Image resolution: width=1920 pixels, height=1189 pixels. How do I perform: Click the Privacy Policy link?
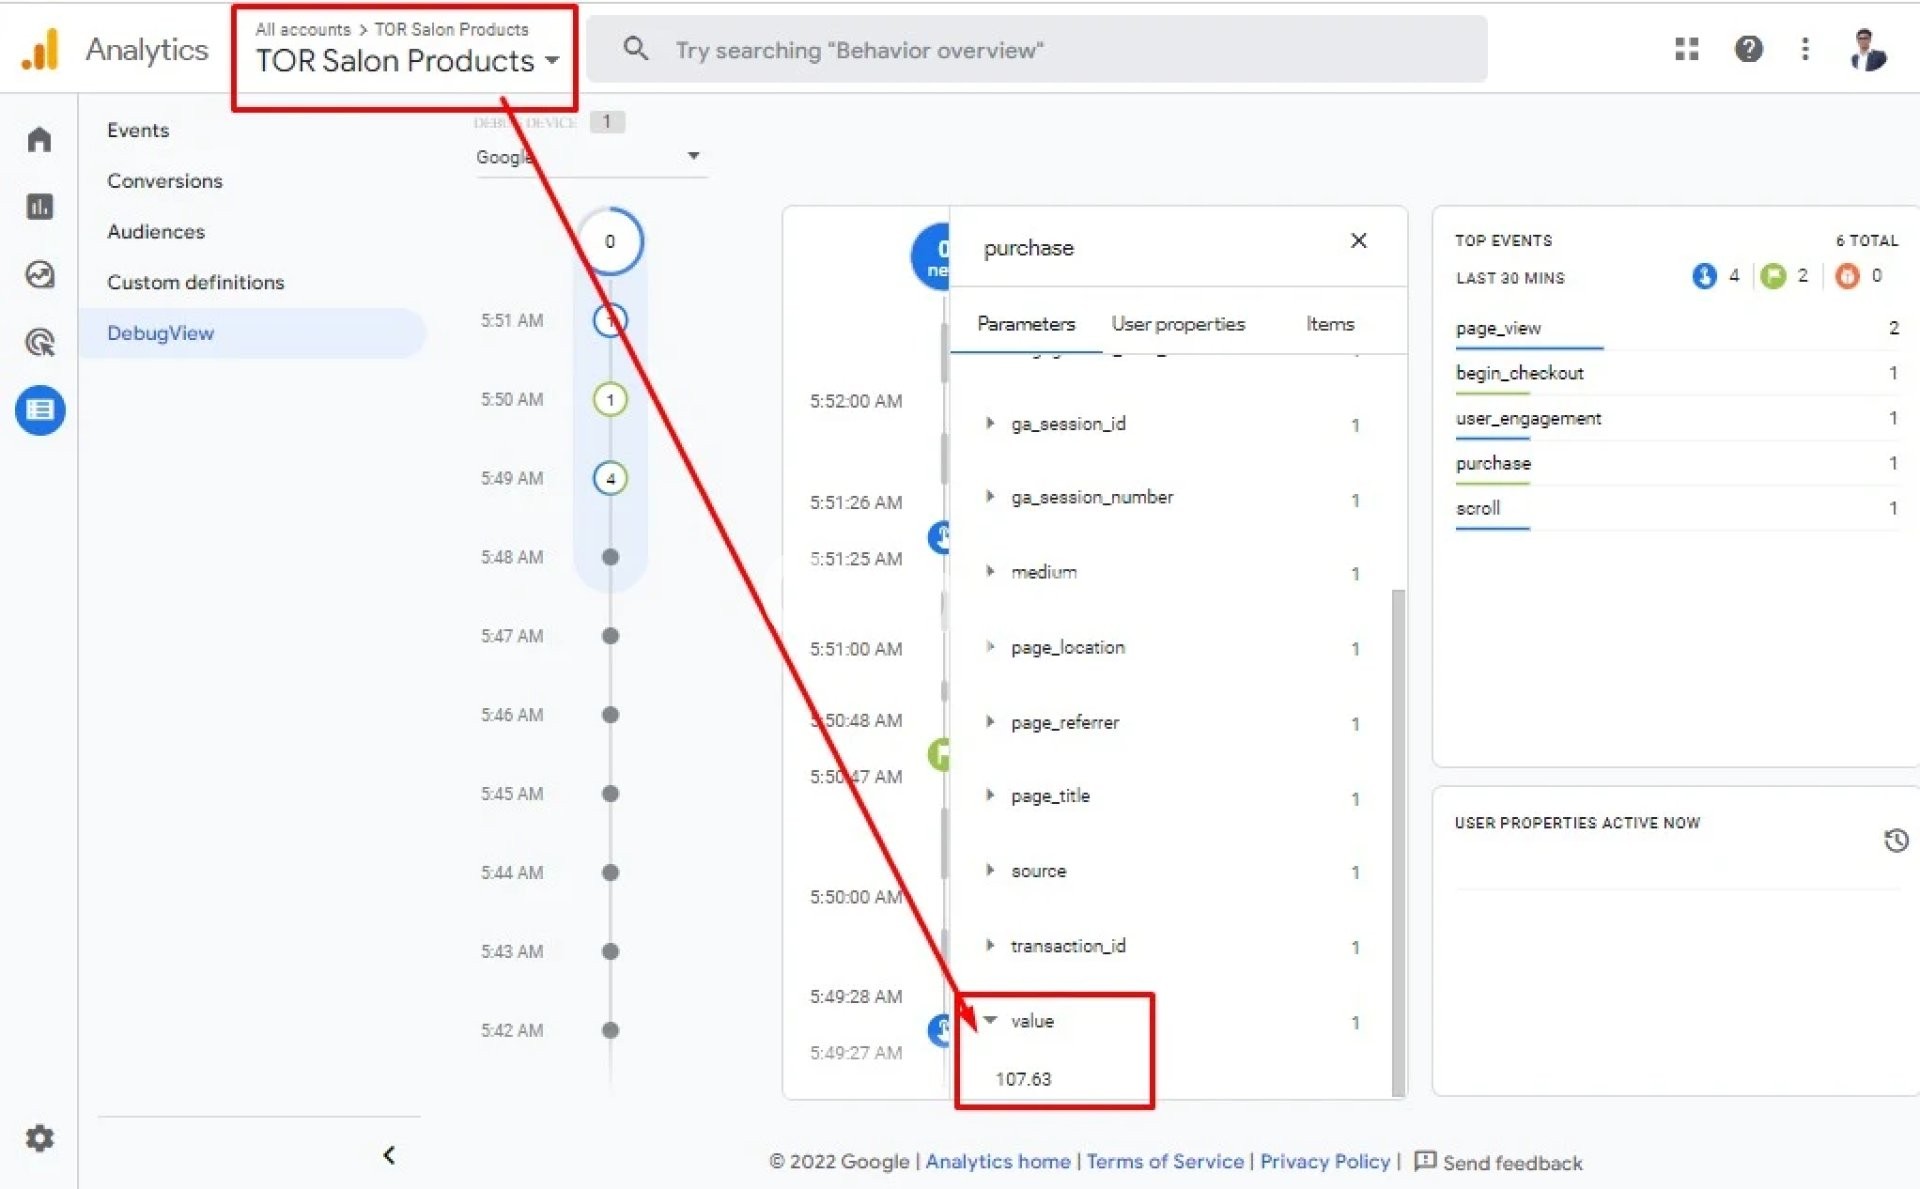(x=1324, y=1161)
